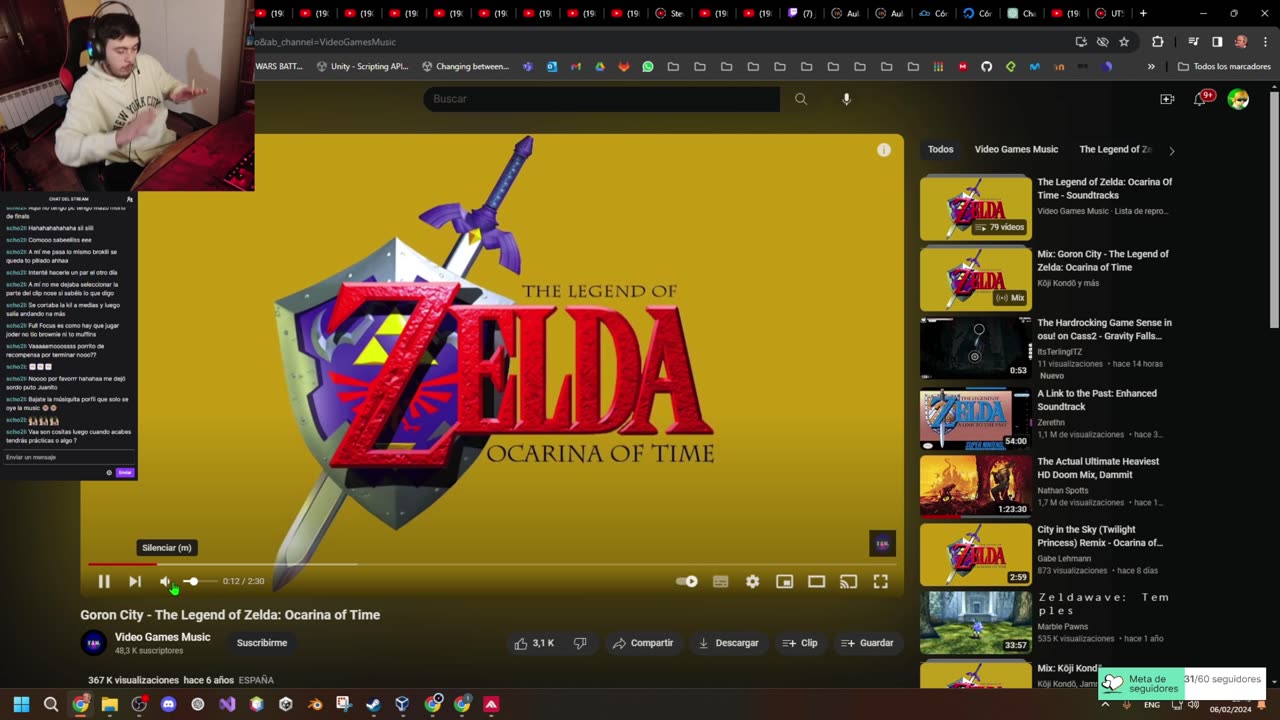
Task: Open a new browser tab
Action: click(1143, 14)
